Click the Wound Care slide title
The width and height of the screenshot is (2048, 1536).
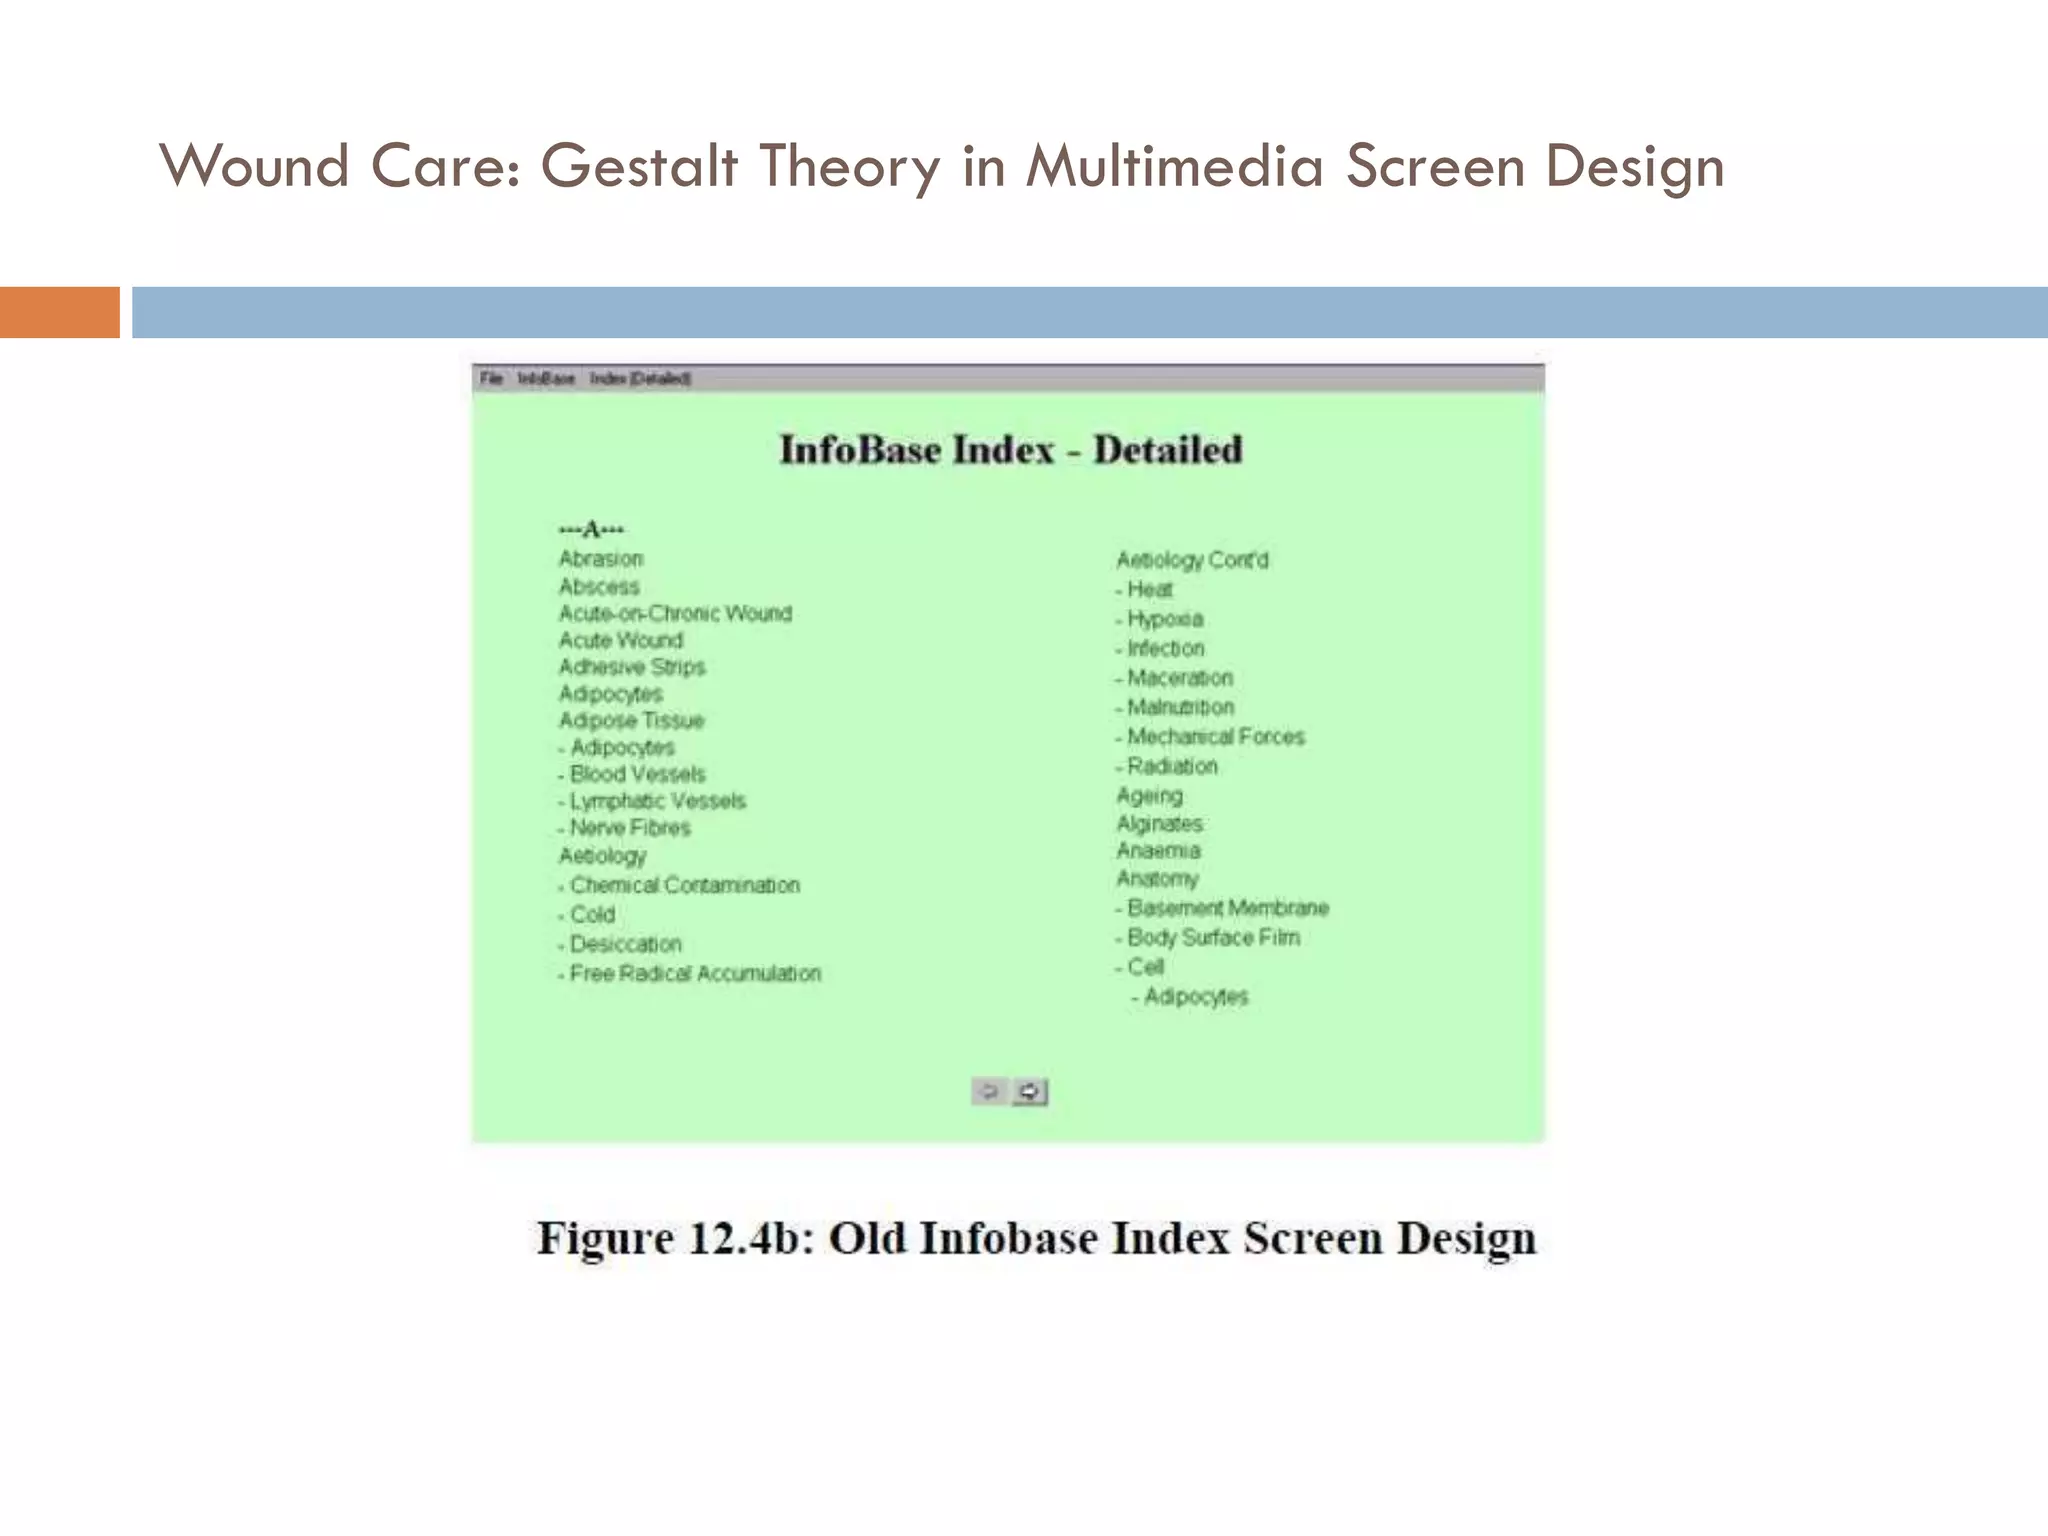coord(942,166)
